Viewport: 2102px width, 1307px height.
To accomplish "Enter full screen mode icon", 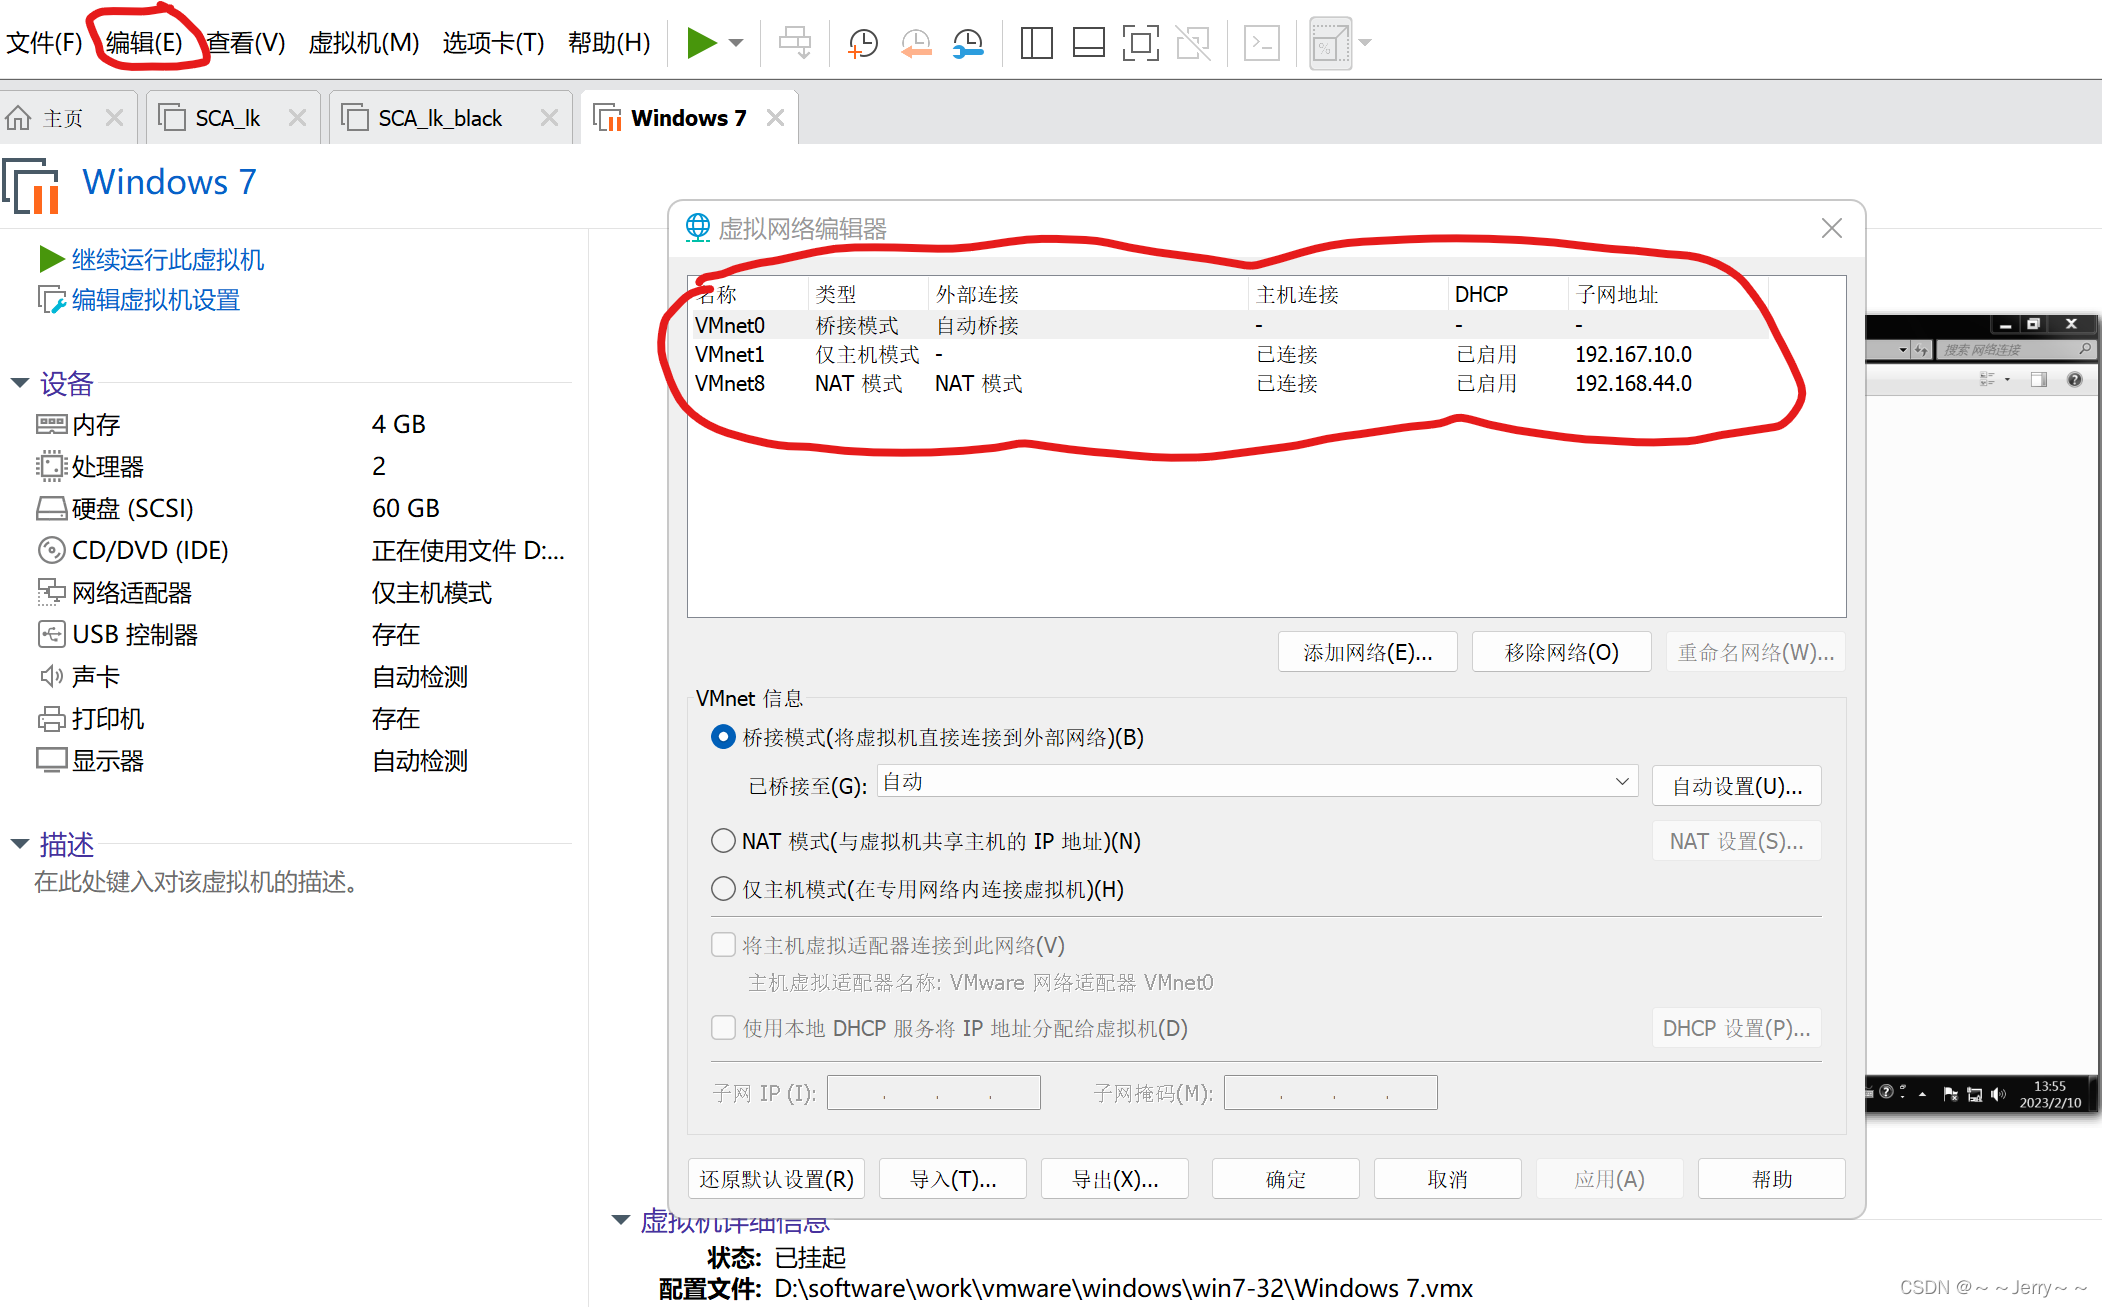I will coord(1140,43).
